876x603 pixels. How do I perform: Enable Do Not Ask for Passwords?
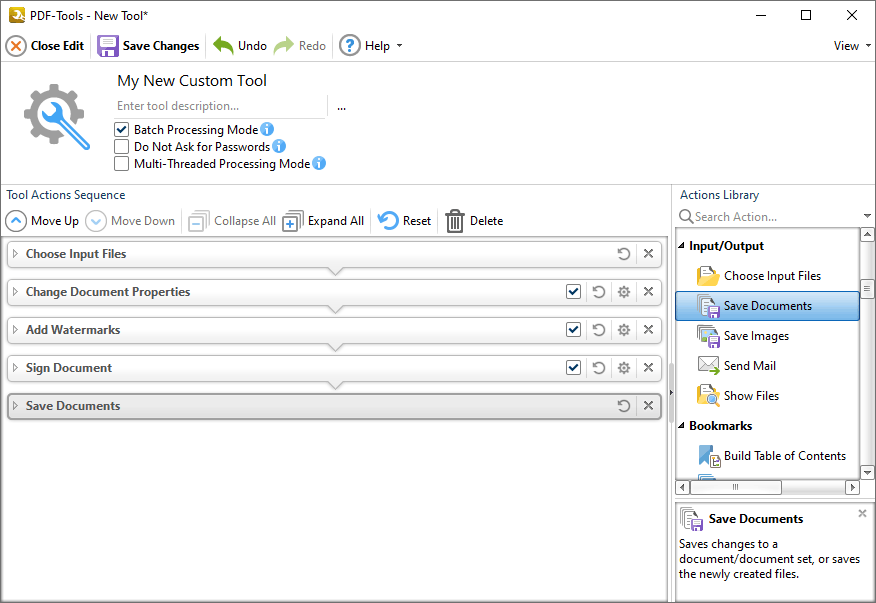pos(122,146)
